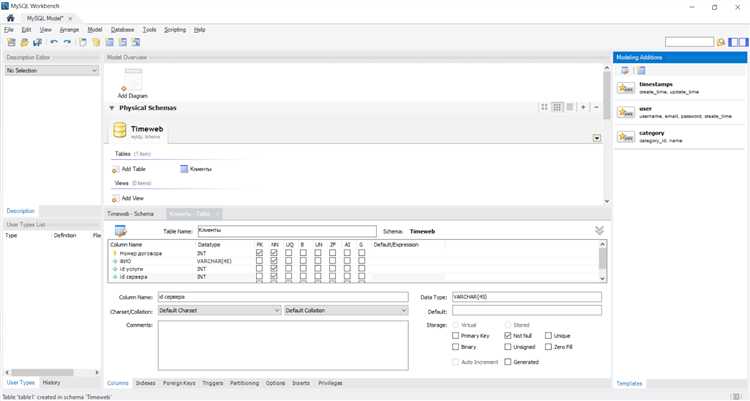Open the File menu
Image resolution: width=750 pixels, height=401 pixels.
9,30
